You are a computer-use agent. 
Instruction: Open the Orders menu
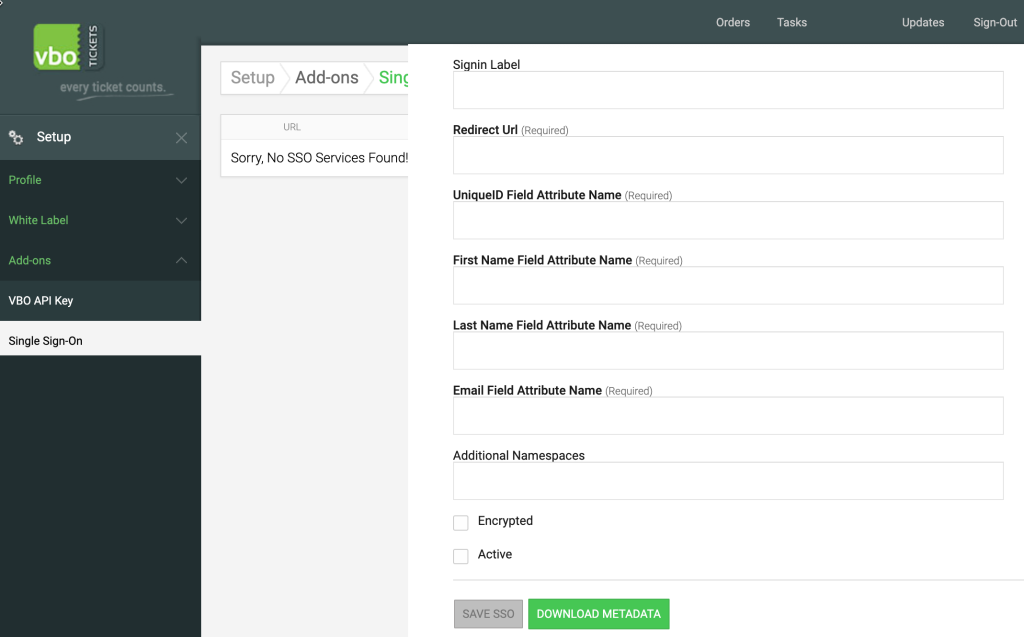pos(733,22)
